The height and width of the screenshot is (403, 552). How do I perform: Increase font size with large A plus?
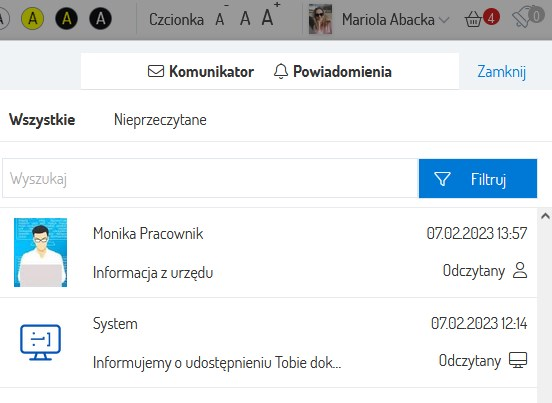click(270, 15)
